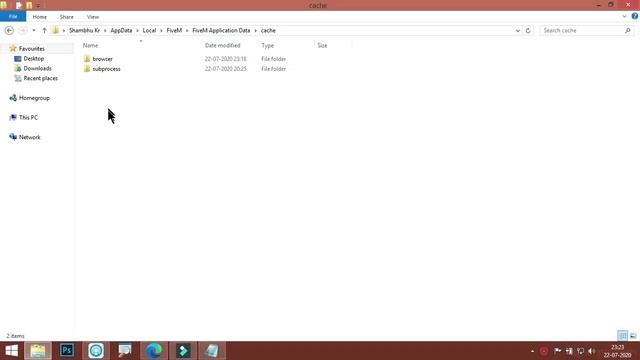Open Desktop in navigation pane
The height and width of the screenshot is (360, 640).
click(x=33, y=59)
